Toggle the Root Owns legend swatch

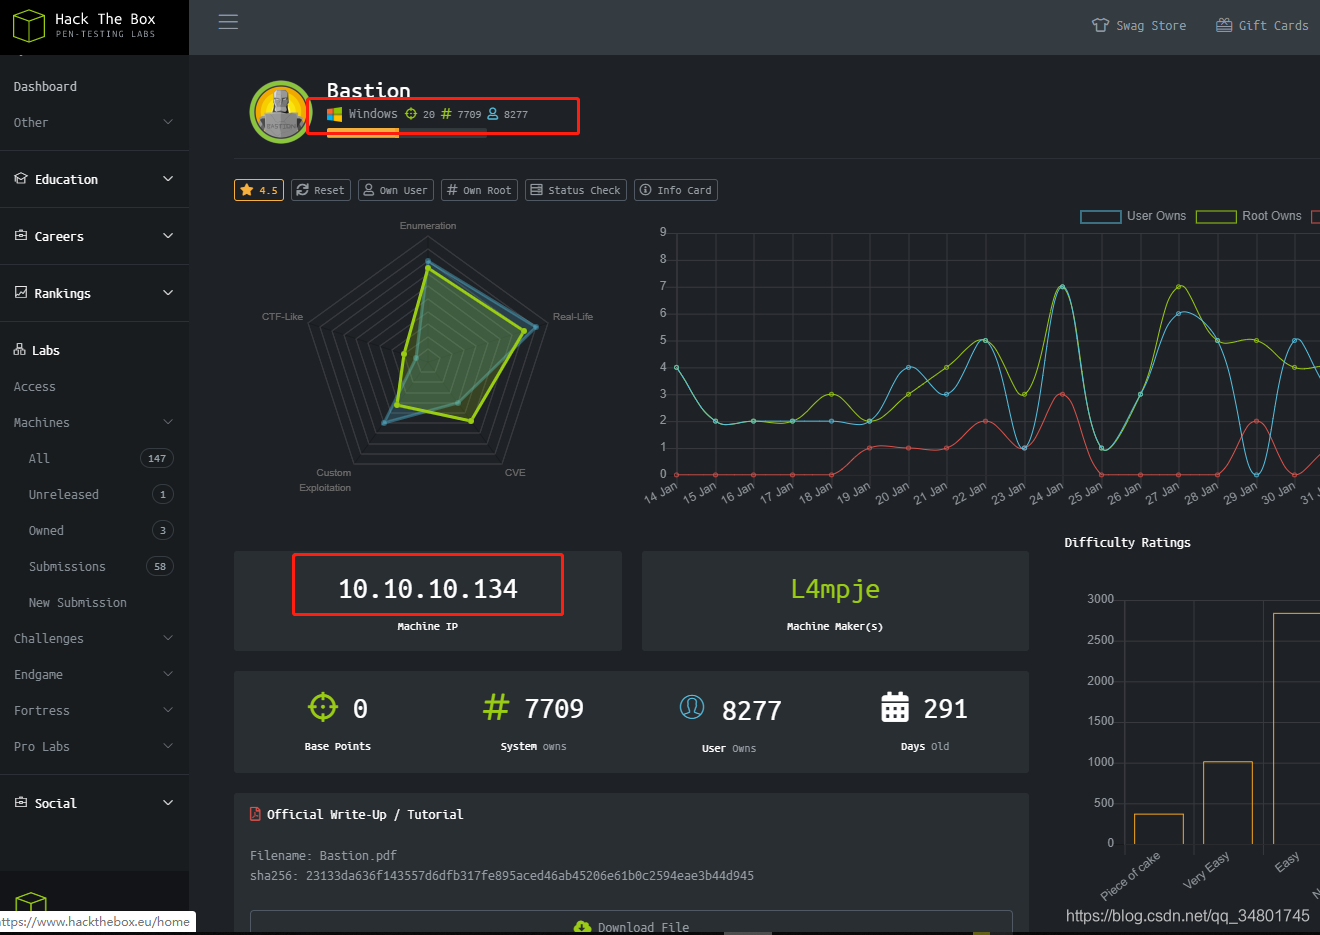coord(1216,217)
